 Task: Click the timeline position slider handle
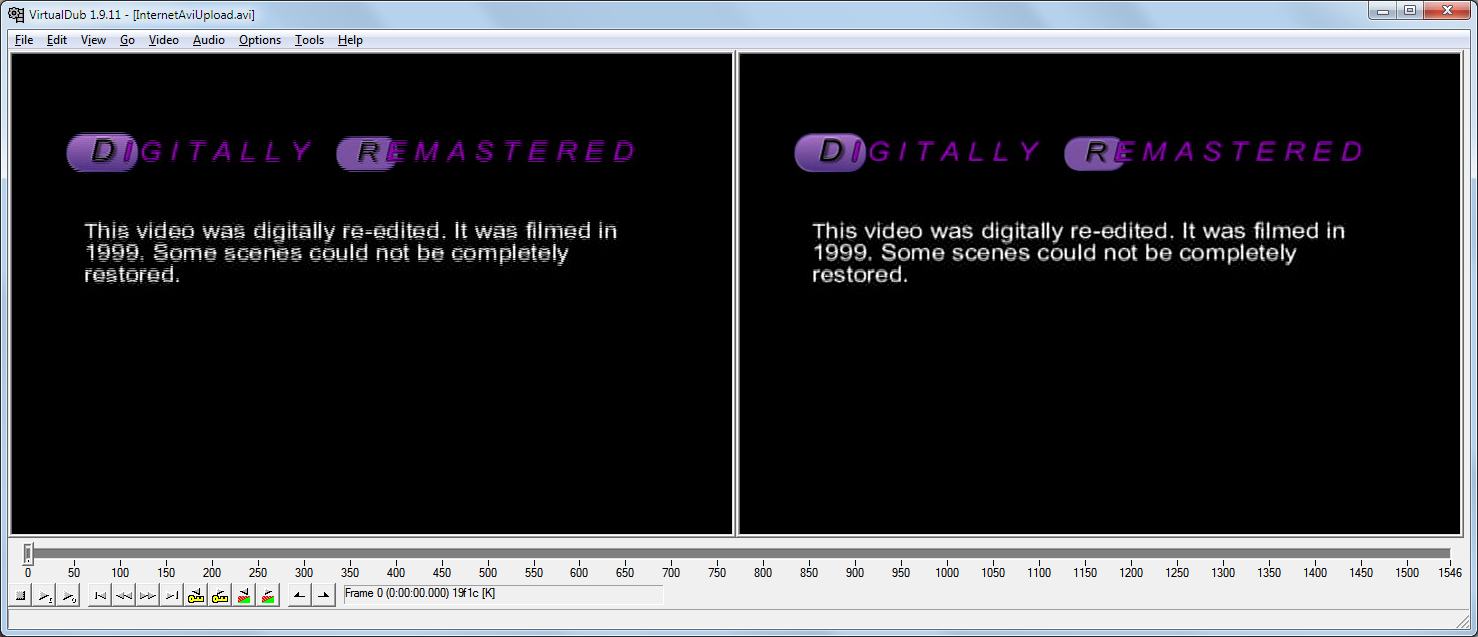click(x=28, y=553)
